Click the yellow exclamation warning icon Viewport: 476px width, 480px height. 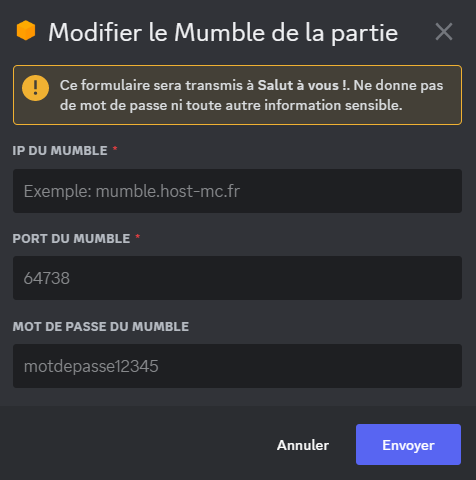tap(35, 88)
